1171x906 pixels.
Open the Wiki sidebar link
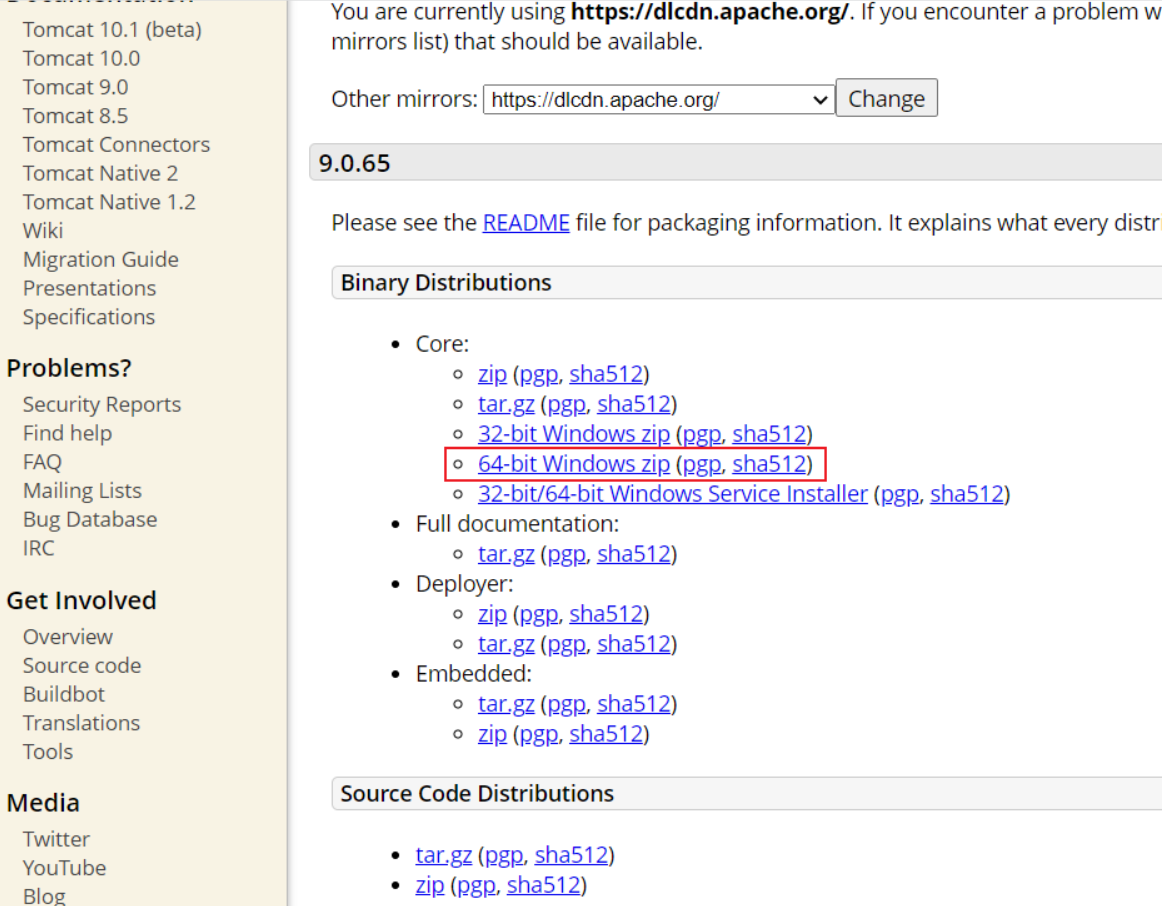[x=43, y=231]
